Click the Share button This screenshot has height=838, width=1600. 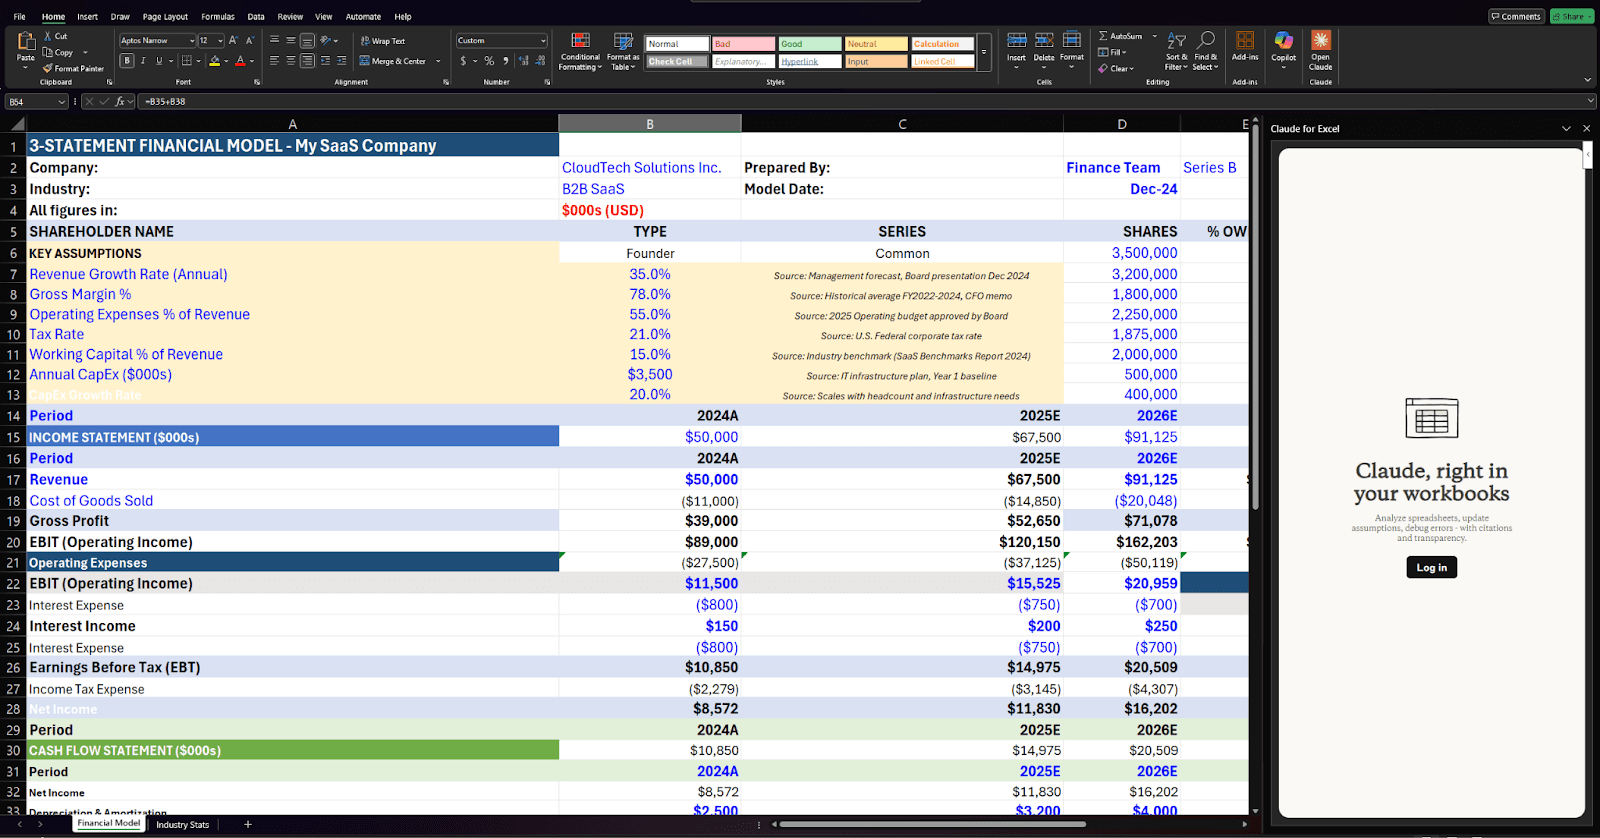coord(1572,16)
